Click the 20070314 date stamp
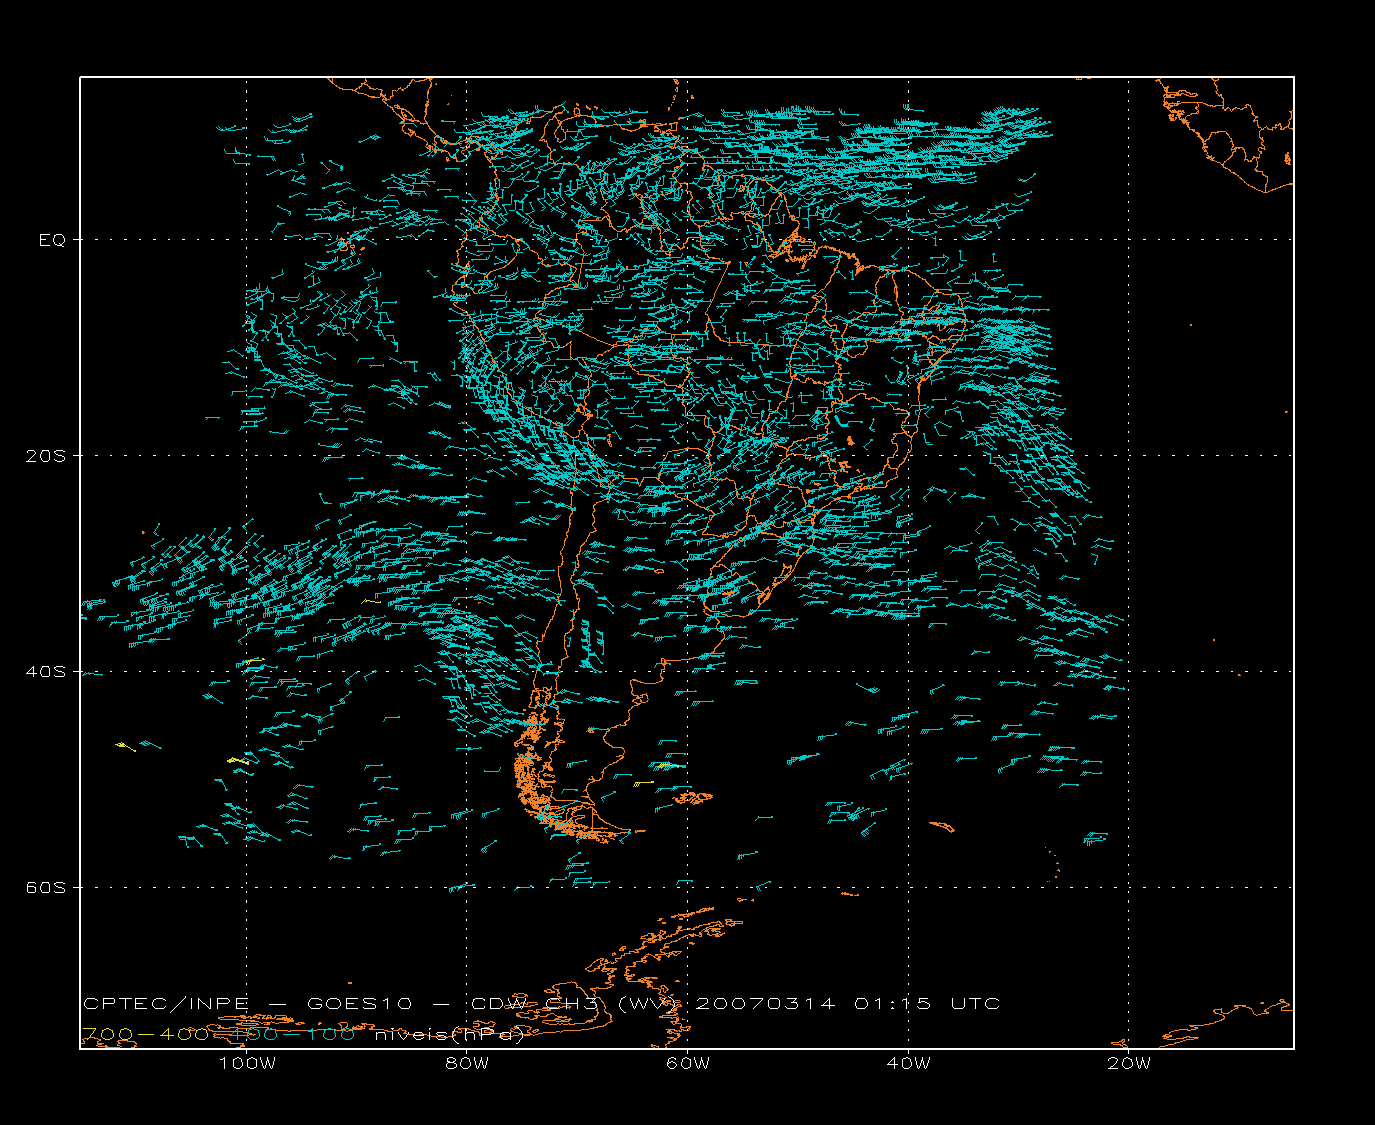The height and width of the screenshot is (1125, 1375). (x=765, y=1004)
